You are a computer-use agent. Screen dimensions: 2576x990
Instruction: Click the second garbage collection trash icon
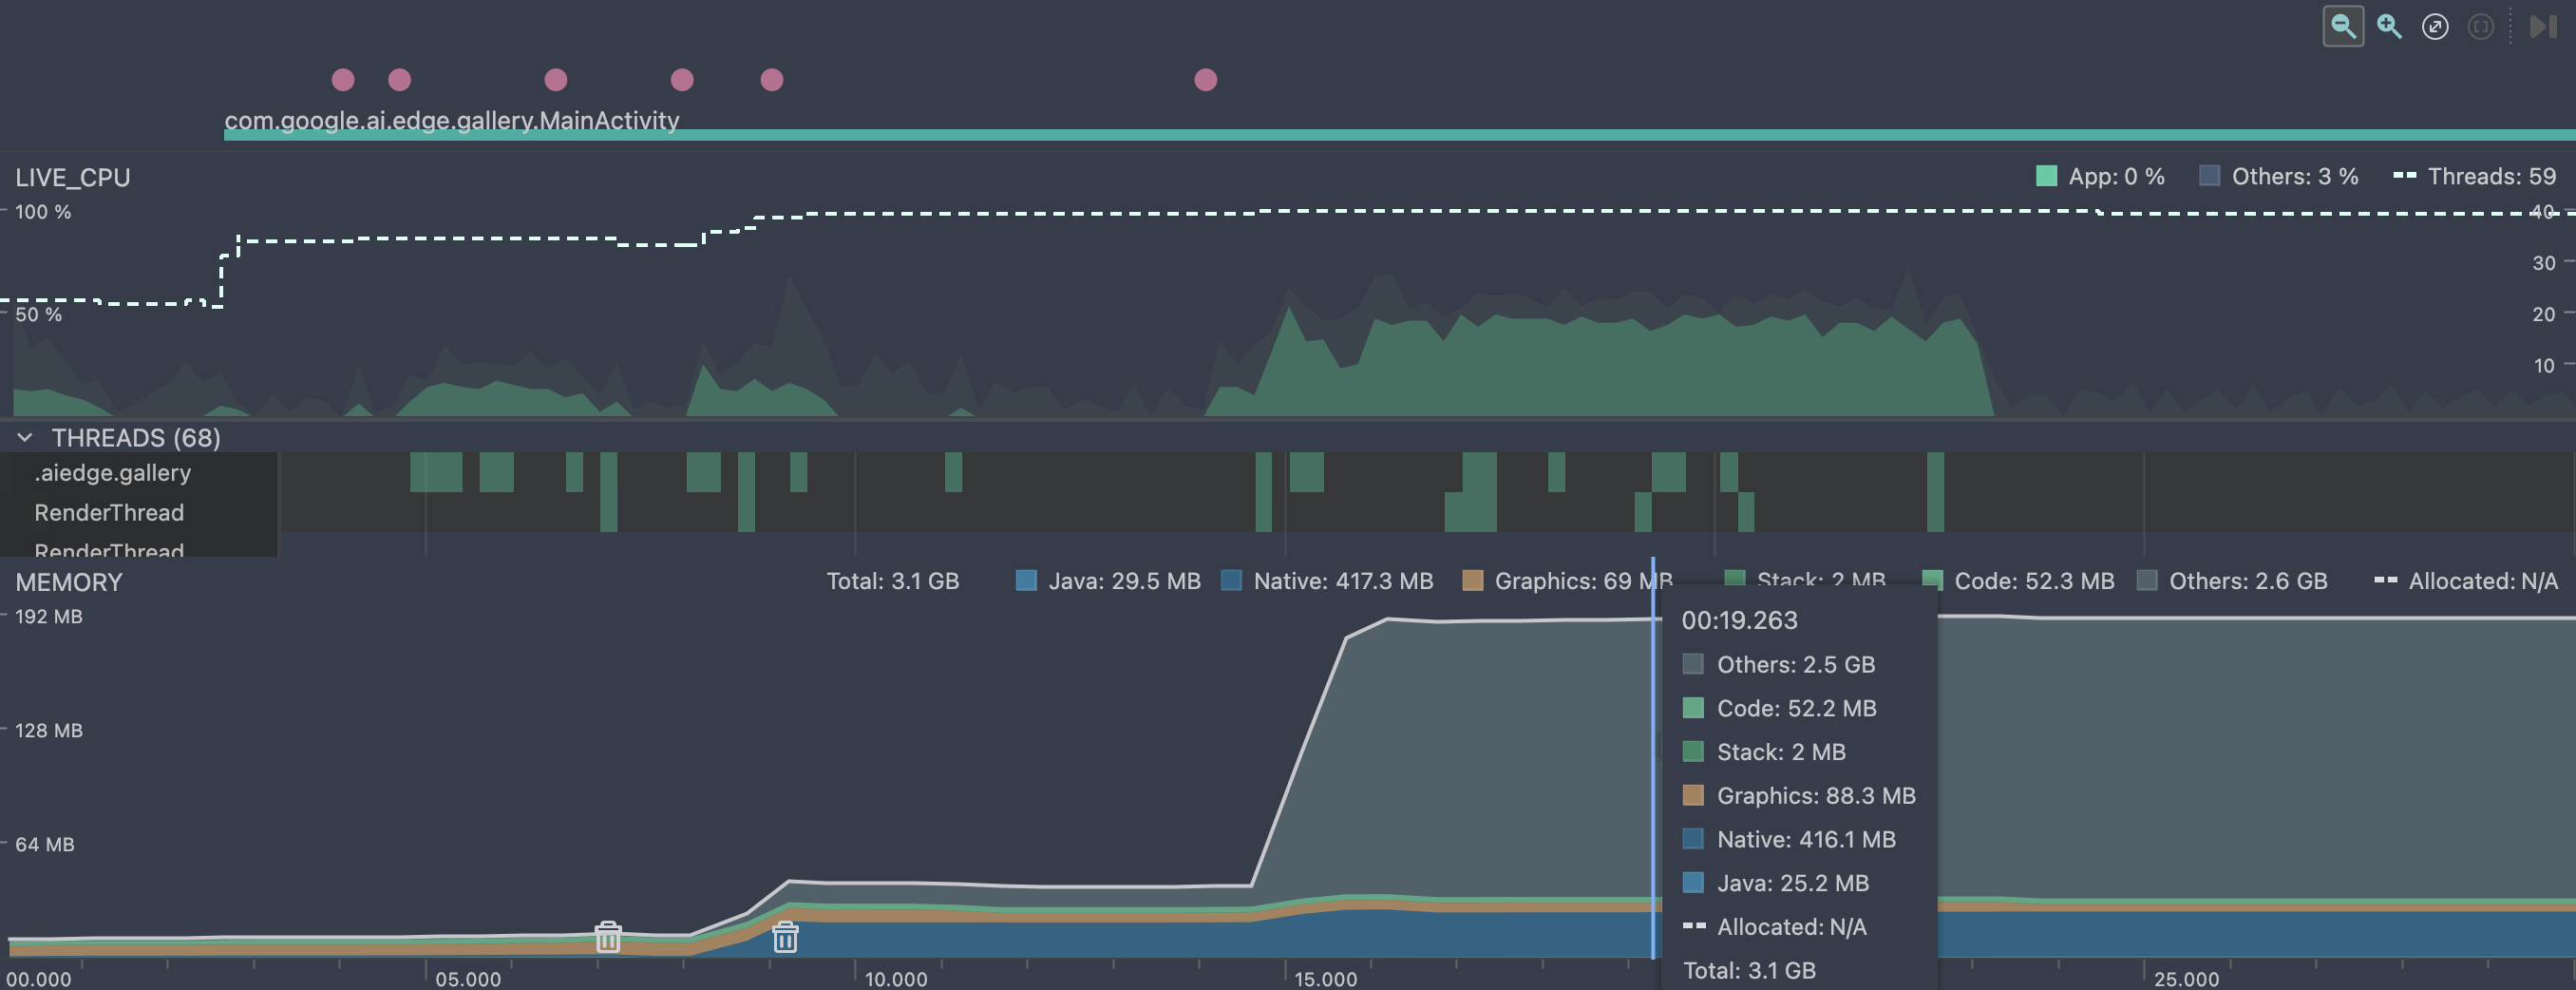tap(785, 937)
